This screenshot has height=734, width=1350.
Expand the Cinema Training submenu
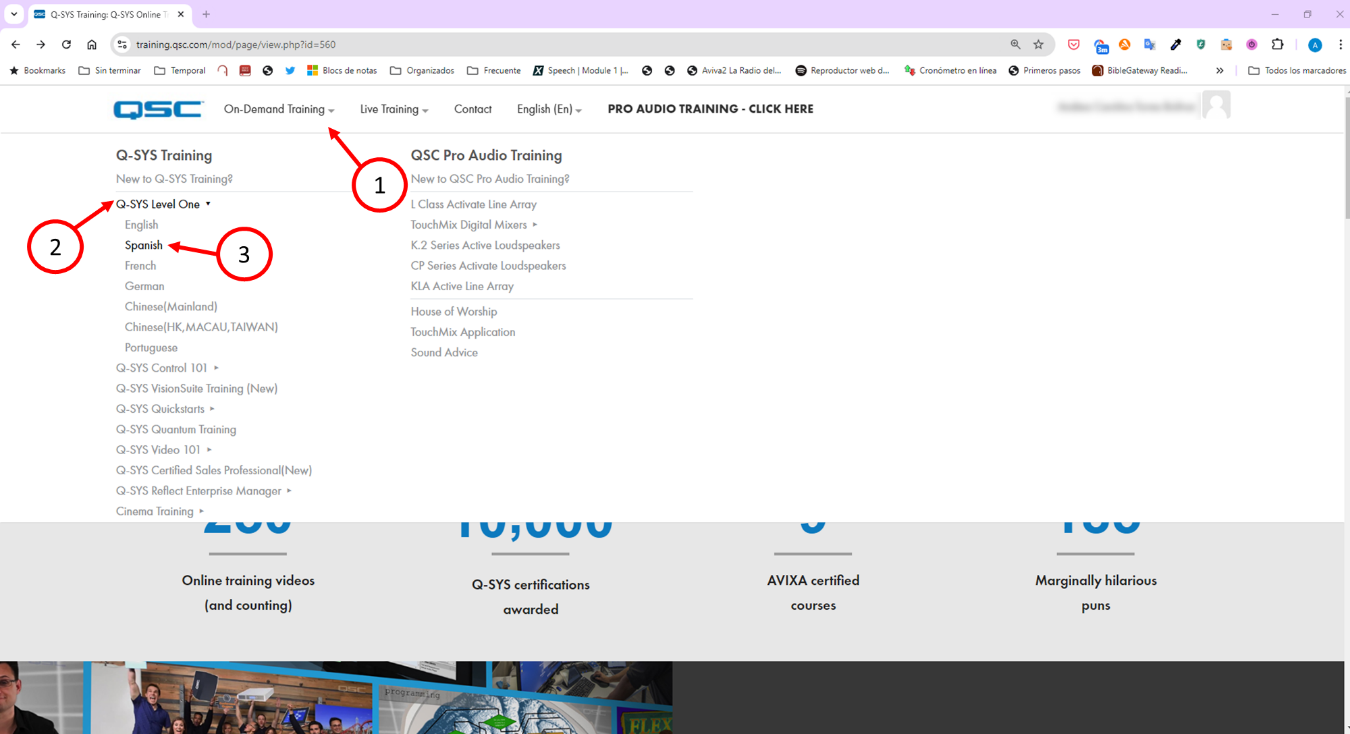pos(160,511)
